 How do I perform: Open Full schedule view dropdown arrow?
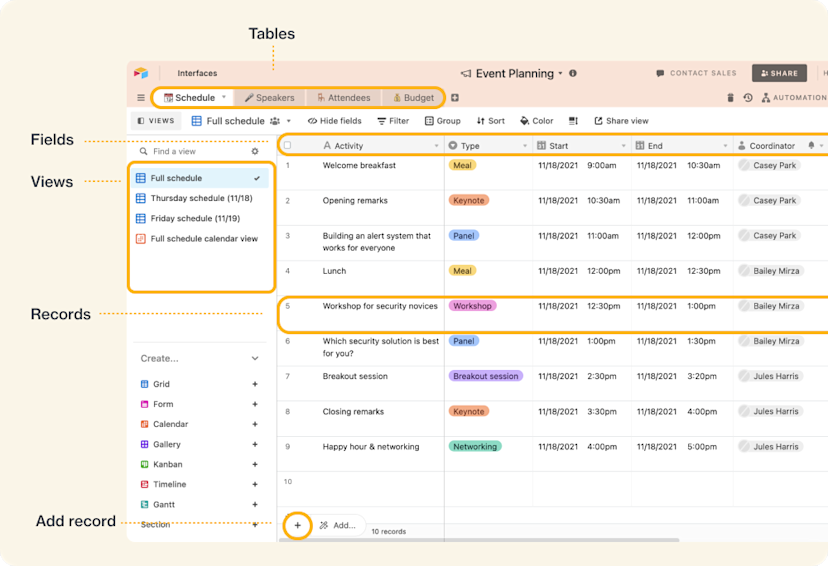[289, 121]
